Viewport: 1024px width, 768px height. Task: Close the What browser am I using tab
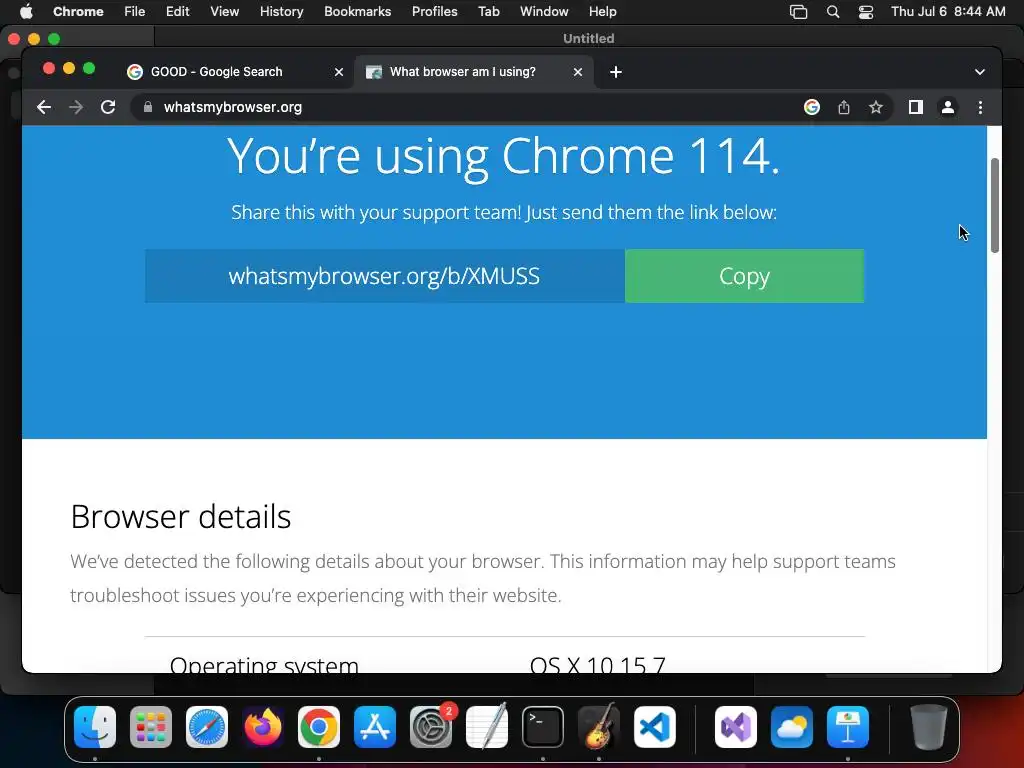[578, 72]
